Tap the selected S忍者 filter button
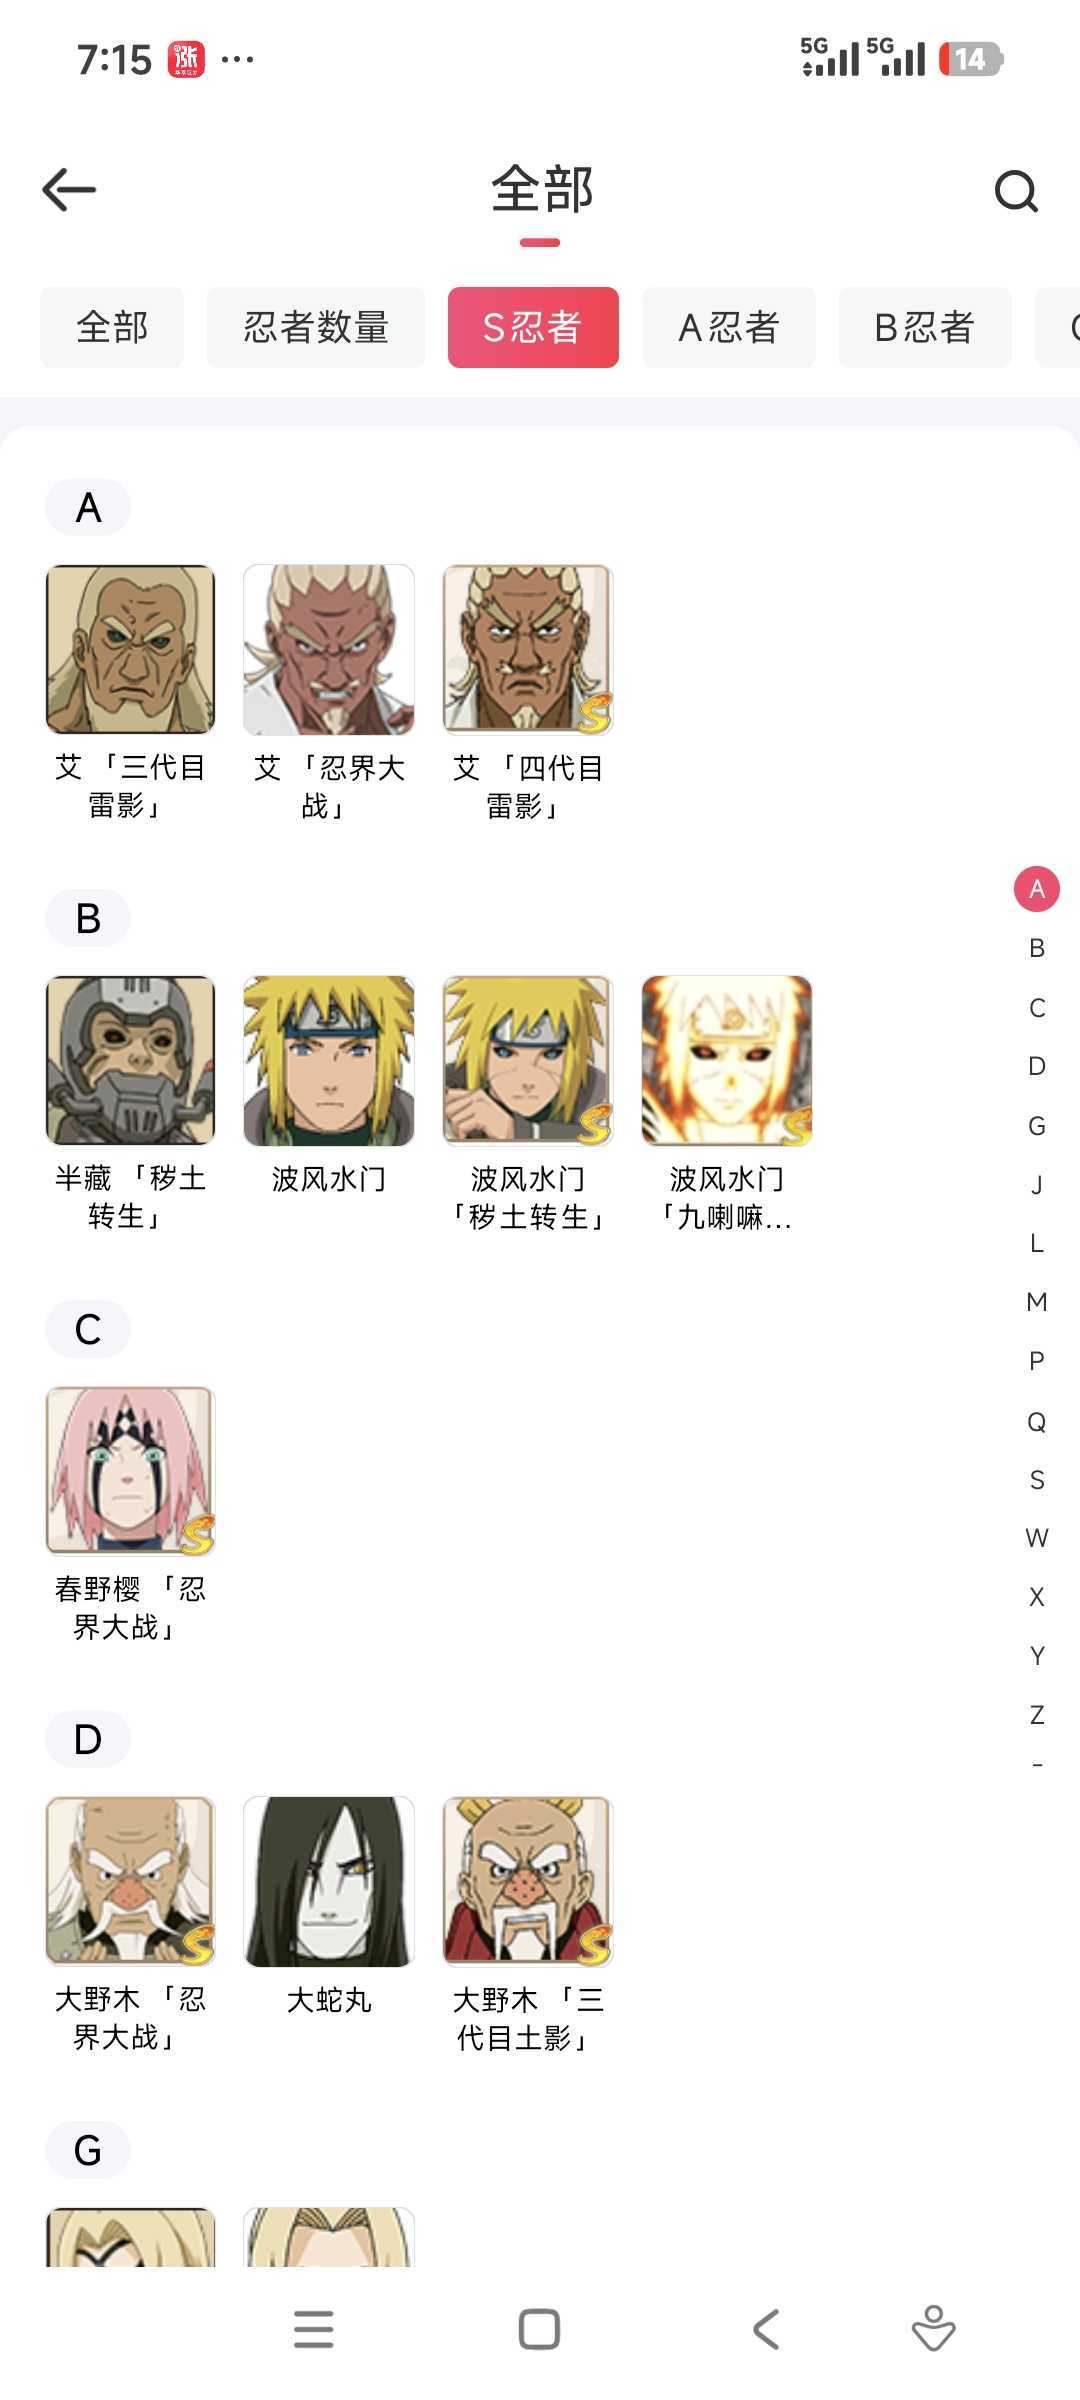The image size is (1080, 2400). pyautogui.click(x=533, y=327)
